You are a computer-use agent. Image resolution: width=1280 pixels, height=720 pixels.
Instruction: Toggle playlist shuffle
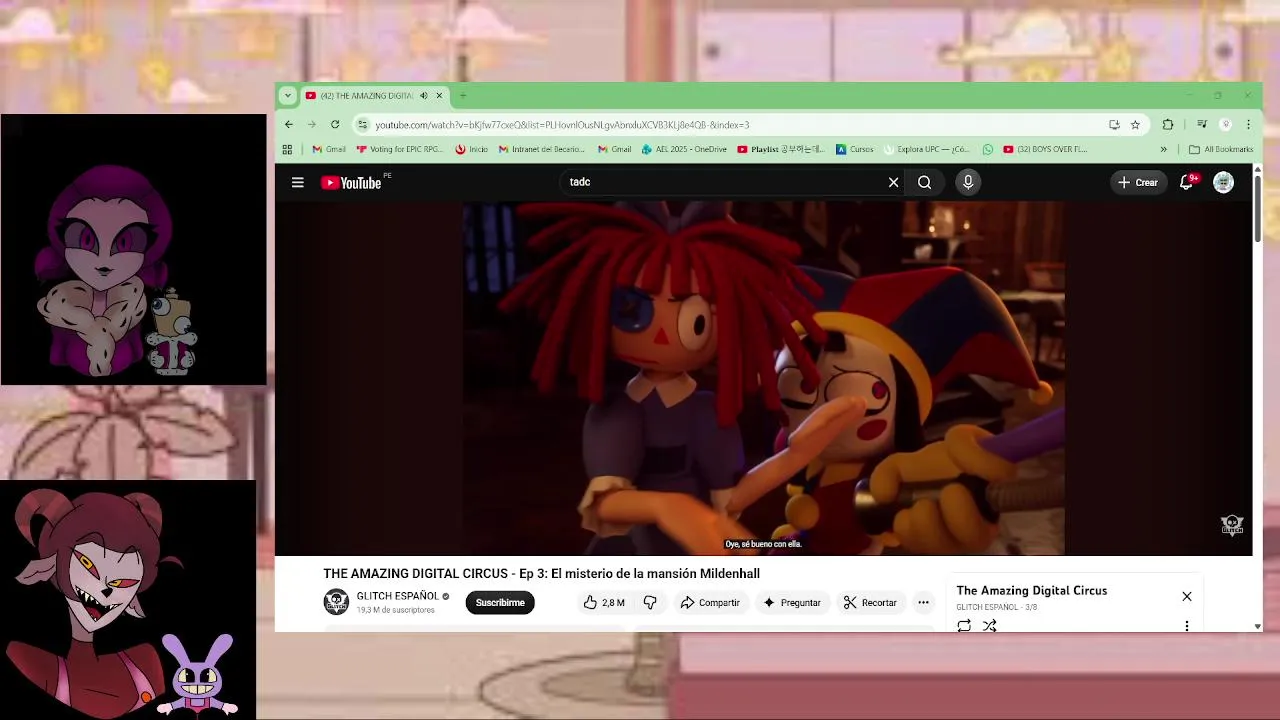pyautogui.click(x=989, y=625)
